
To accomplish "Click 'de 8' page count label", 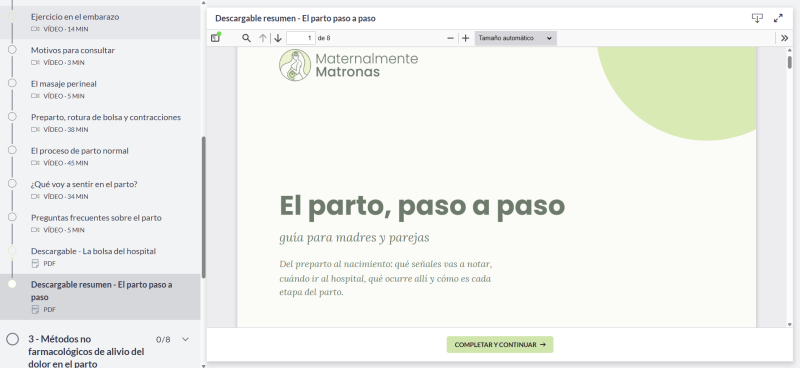I will pyautogui.click(x=324, y=38).
